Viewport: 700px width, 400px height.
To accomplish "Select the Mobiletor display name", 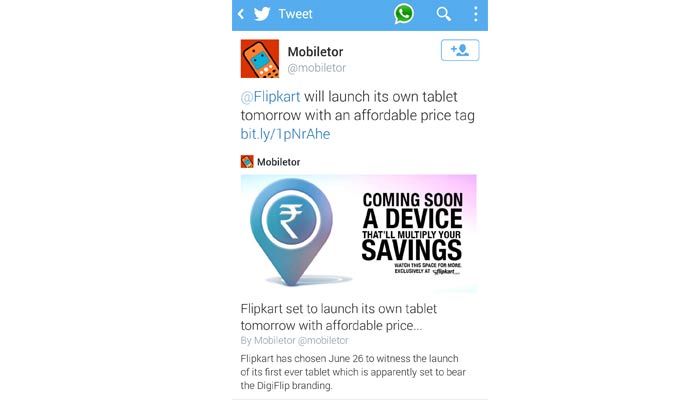I will [315, 52].
